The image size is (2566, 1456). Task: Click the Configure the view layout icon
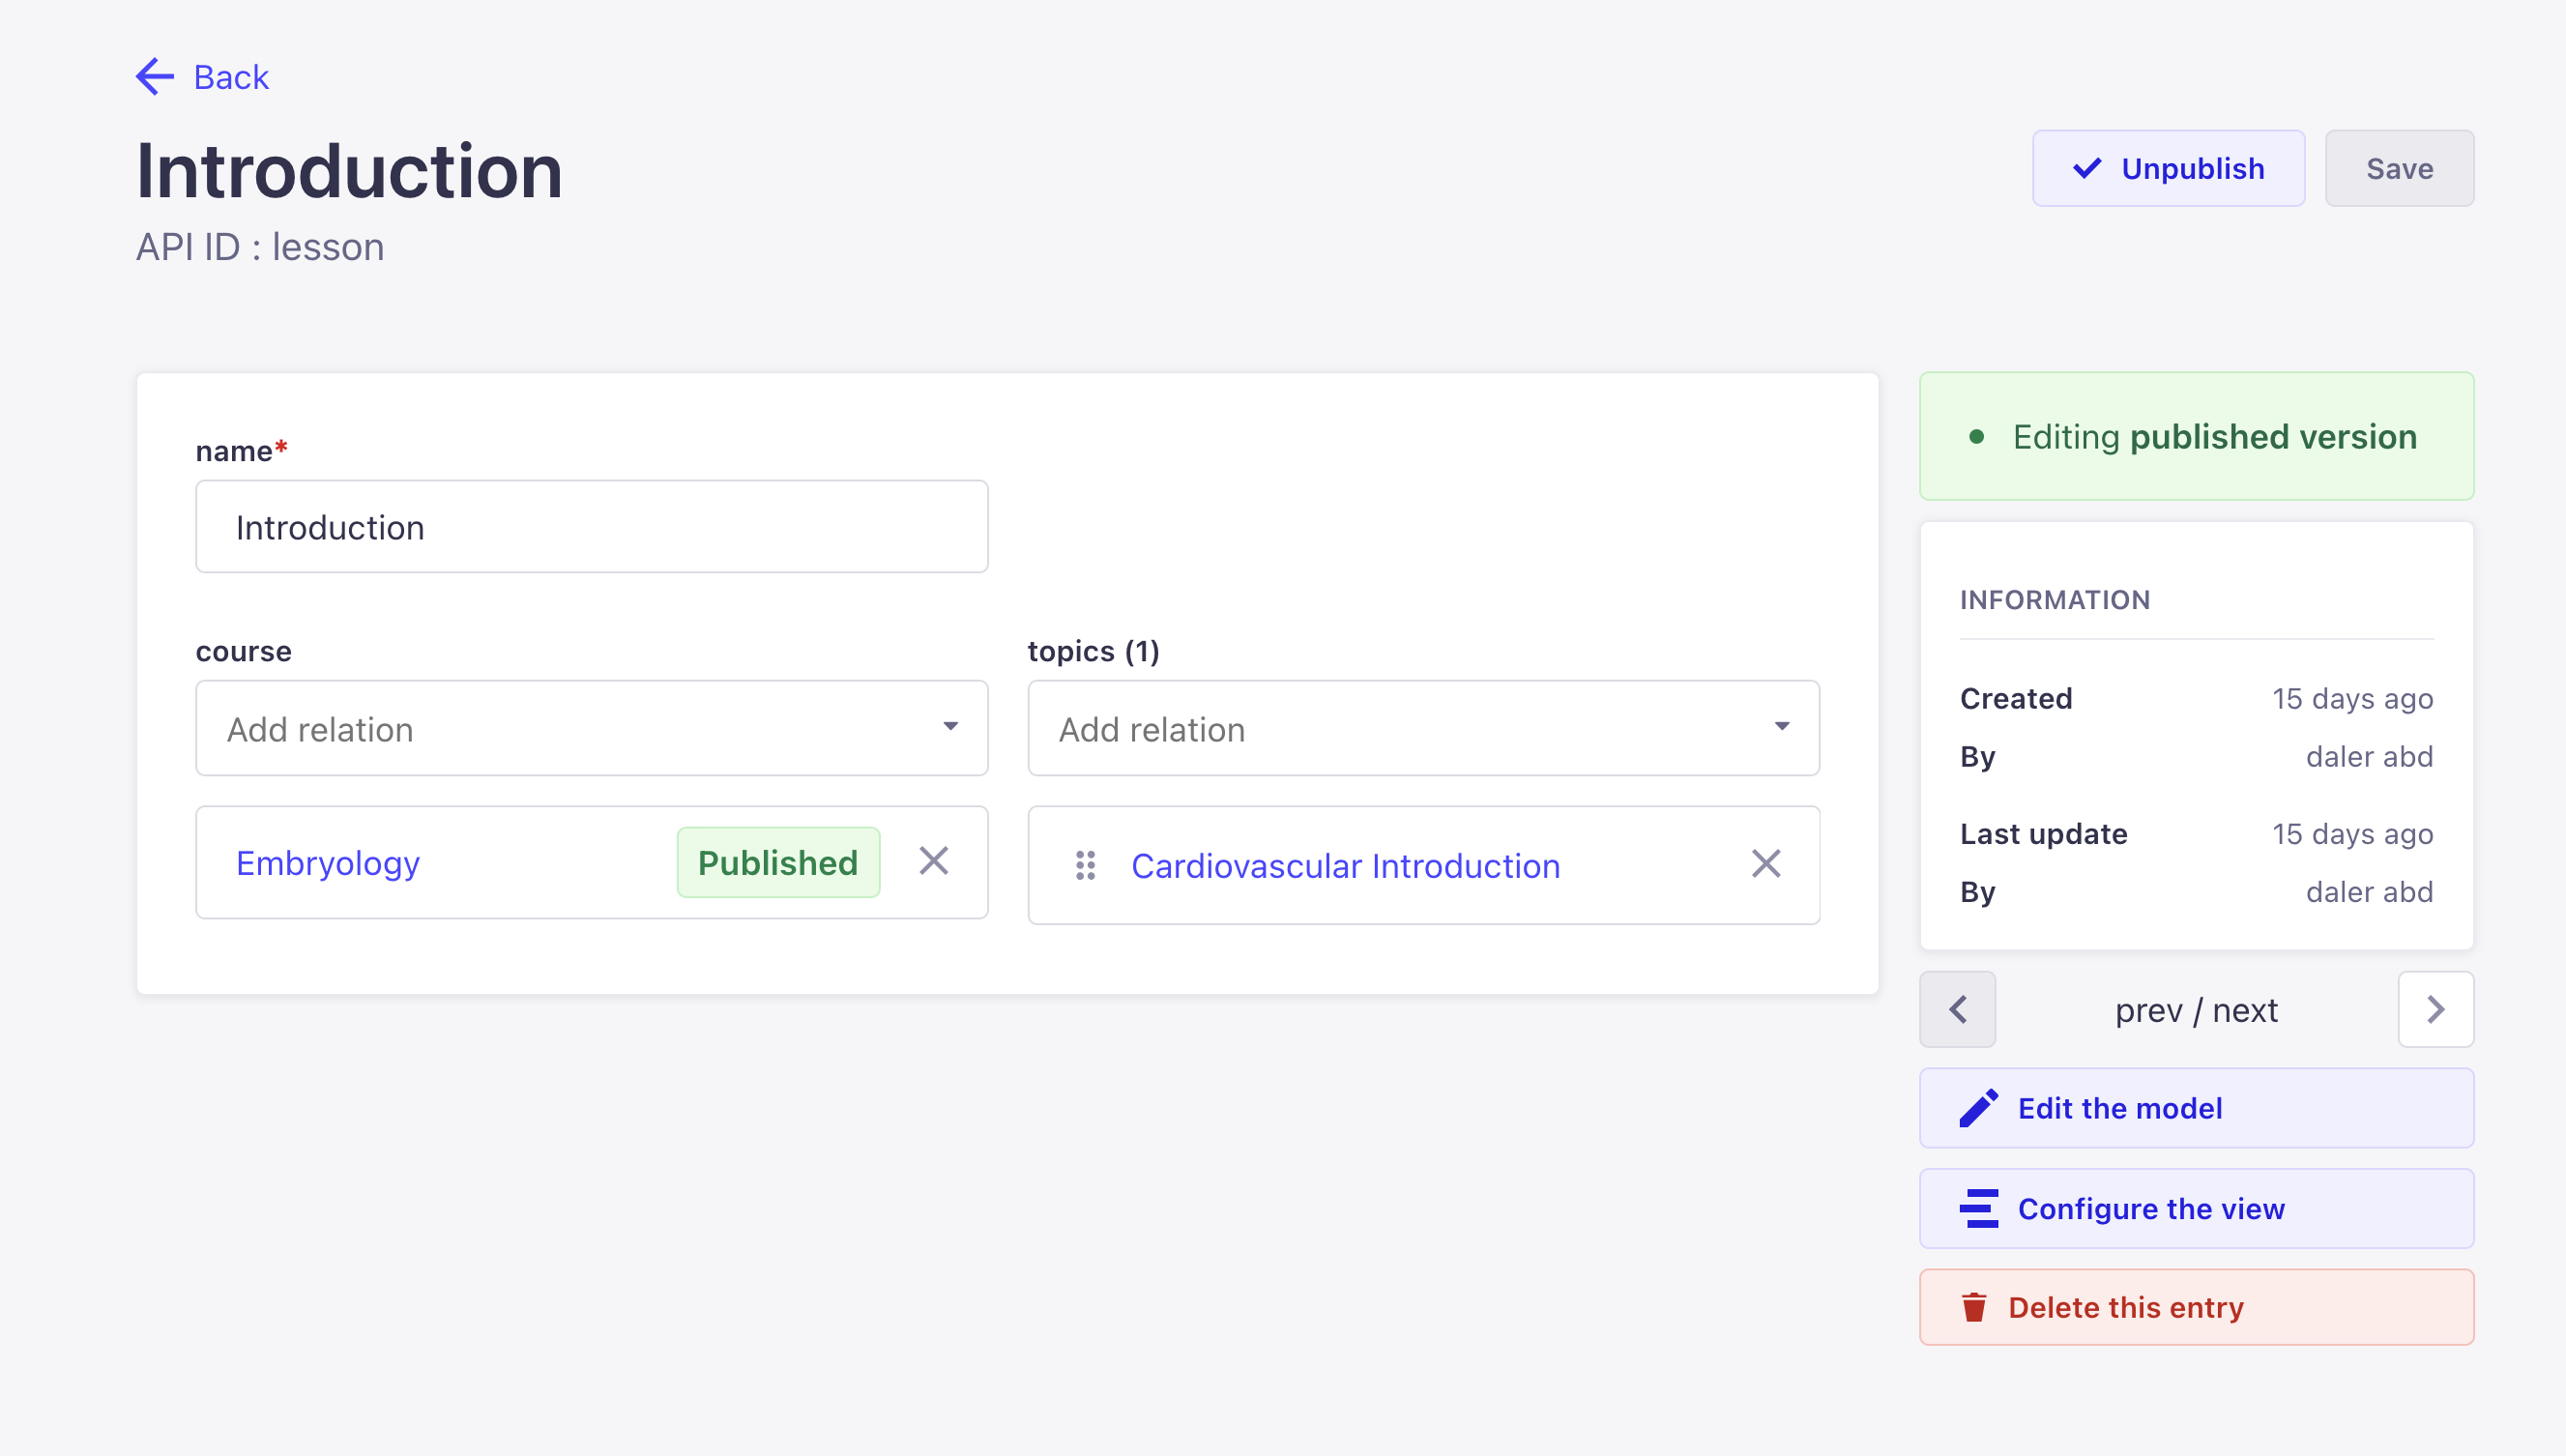tap(1978, 1208)
